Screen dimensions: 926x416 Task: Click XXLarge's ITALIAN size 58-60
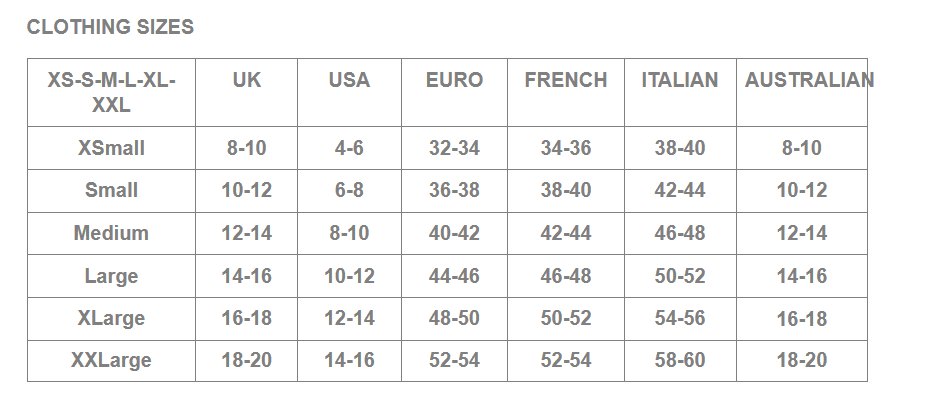(680, 360)
